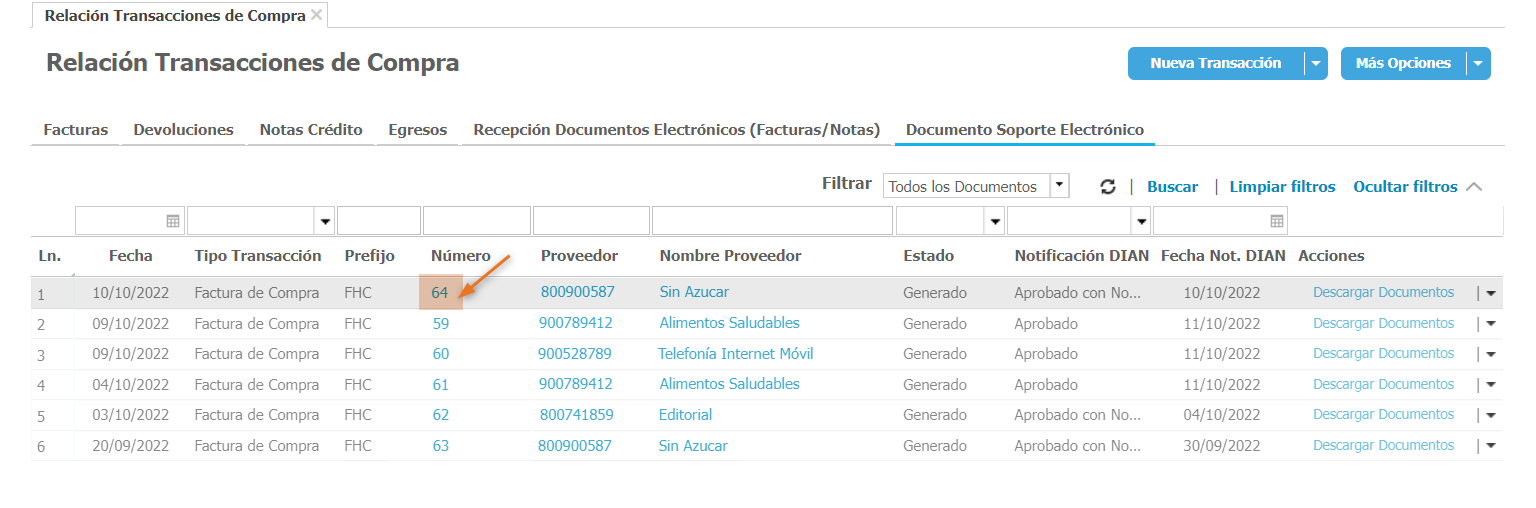The image size is (1536, 508).
Task: Switch to the Facturas tab
Action: (76, 130)
